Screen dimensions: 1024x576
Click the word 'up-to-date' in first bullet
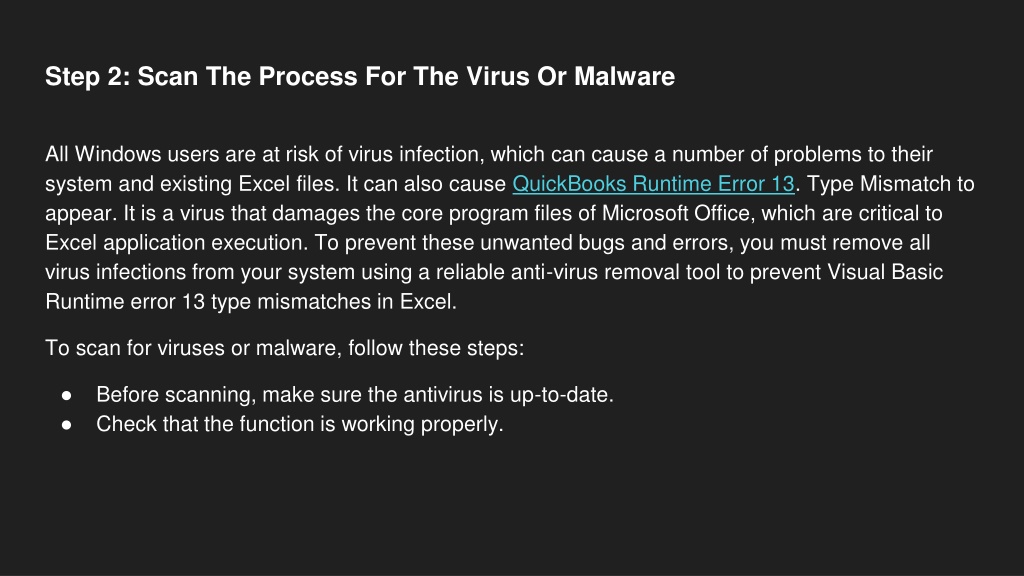[558, 395]
